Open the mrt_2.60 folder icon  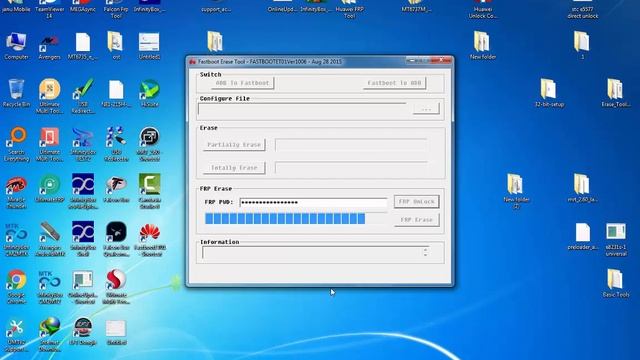pos(581,185)
